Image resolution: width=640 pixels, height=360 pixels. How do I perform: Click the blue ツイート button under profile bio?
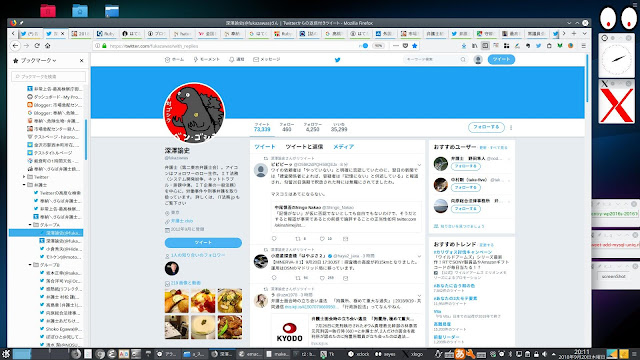click(x=203, y=242)
